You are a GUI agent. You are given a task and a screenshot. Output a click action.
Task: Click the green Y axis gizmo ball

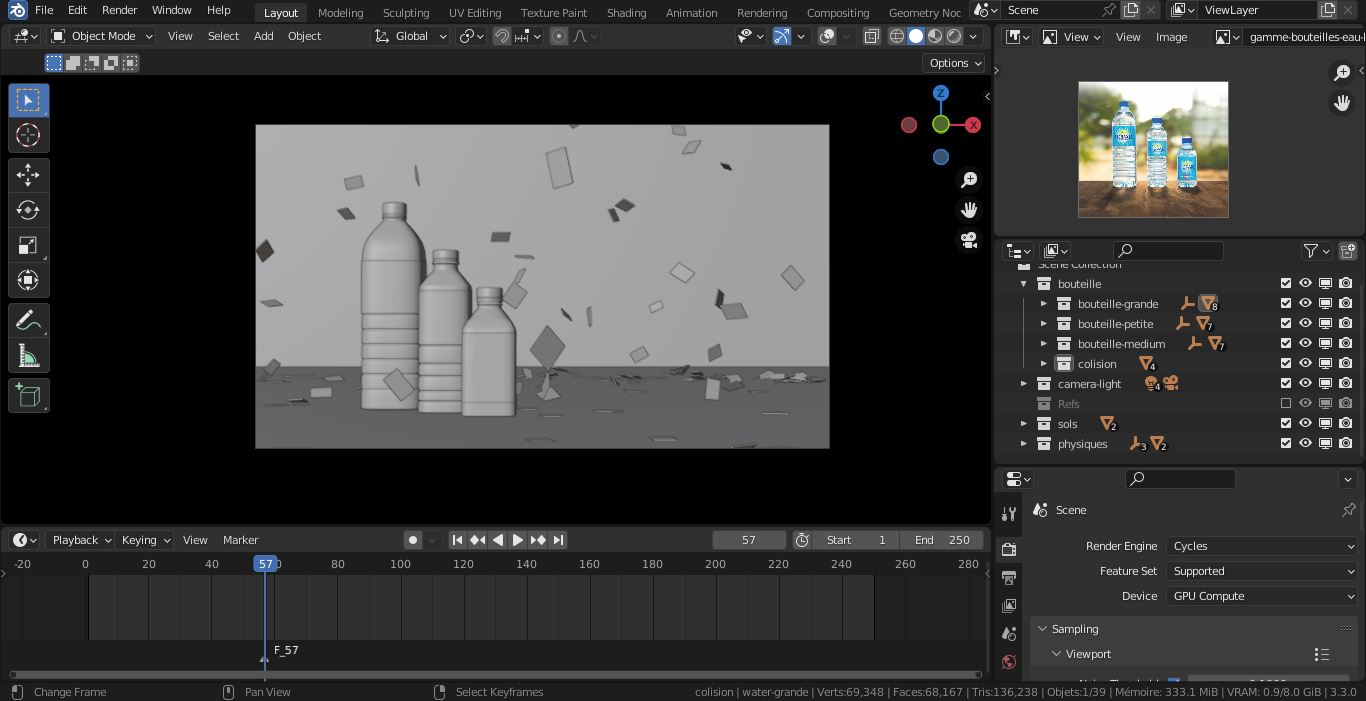pos(940,124)
